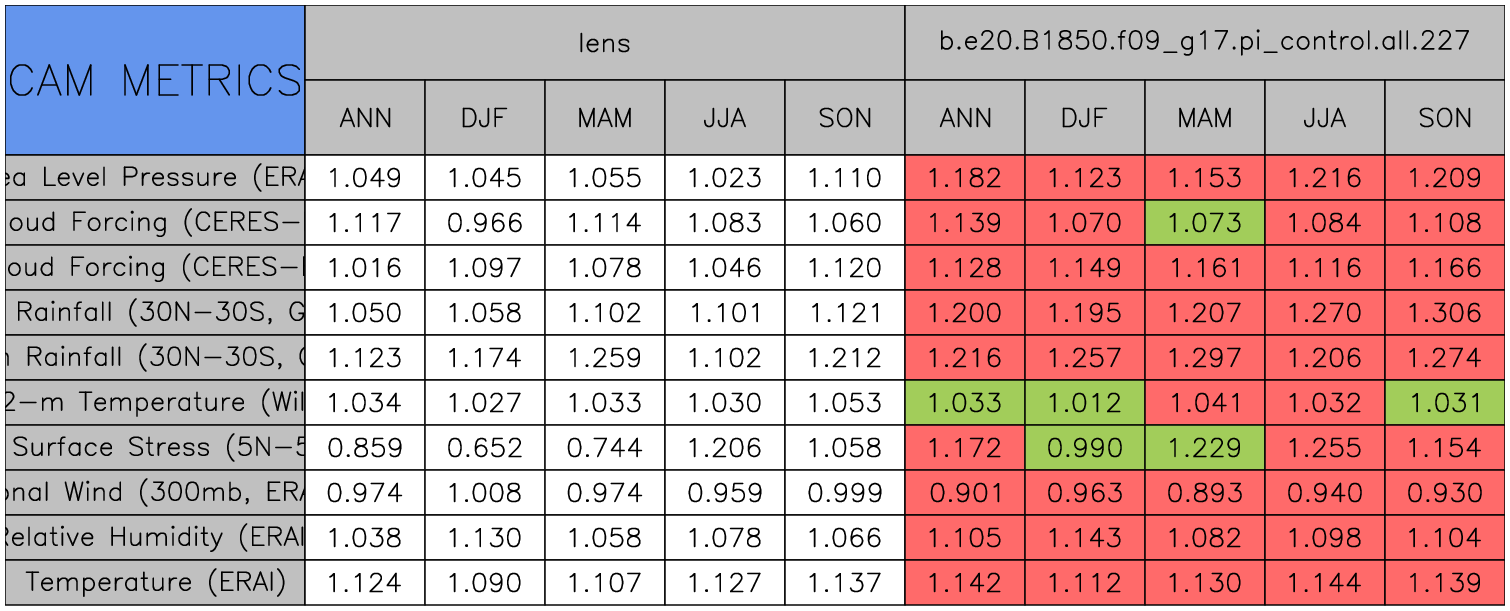Select the Relative Humidity (ERAI) row label
The image size is (1510, 611).
pos(155,538)
